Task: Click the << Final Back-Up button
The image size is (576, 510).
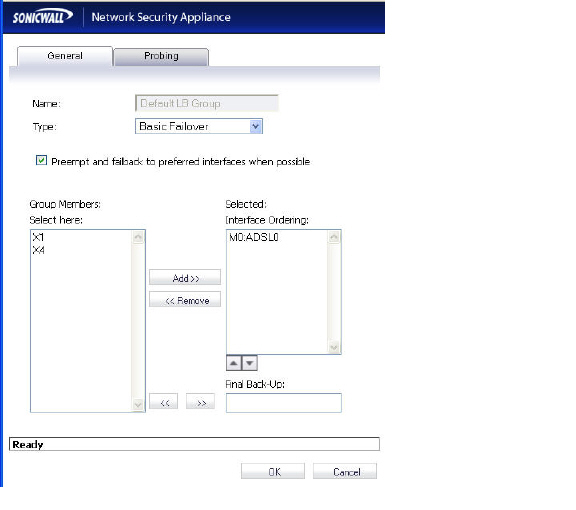Action: [x=164, y=402]
